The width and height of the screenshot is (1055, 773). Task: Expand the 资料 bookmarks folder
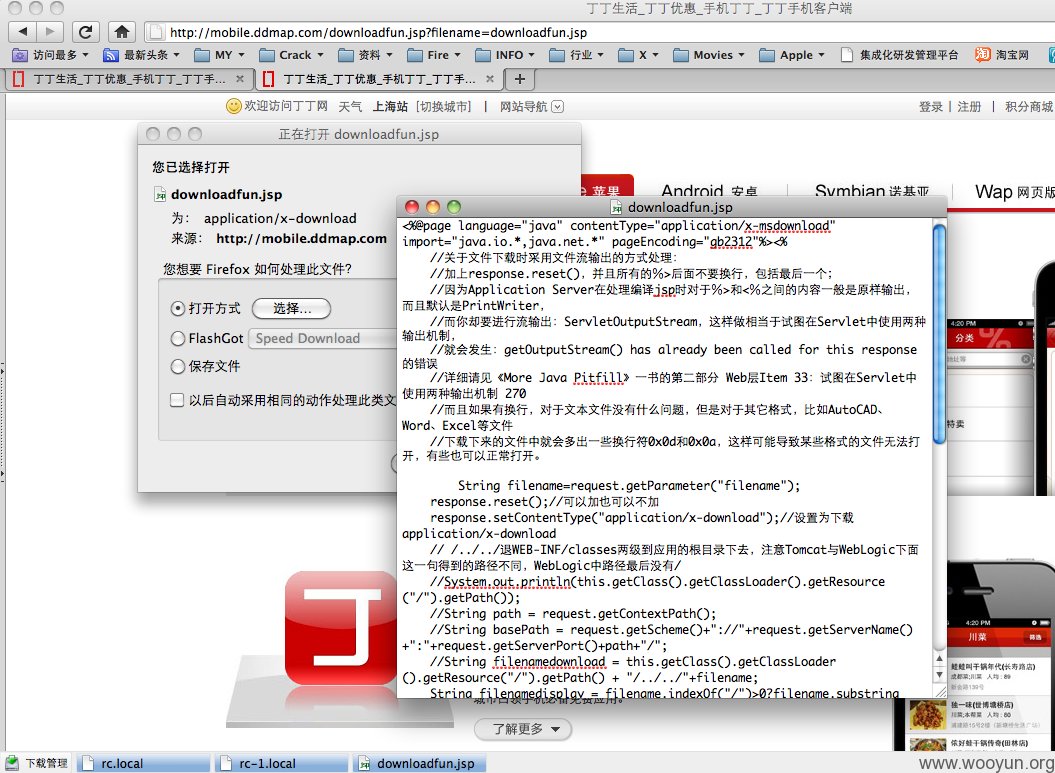coord(365,55)
